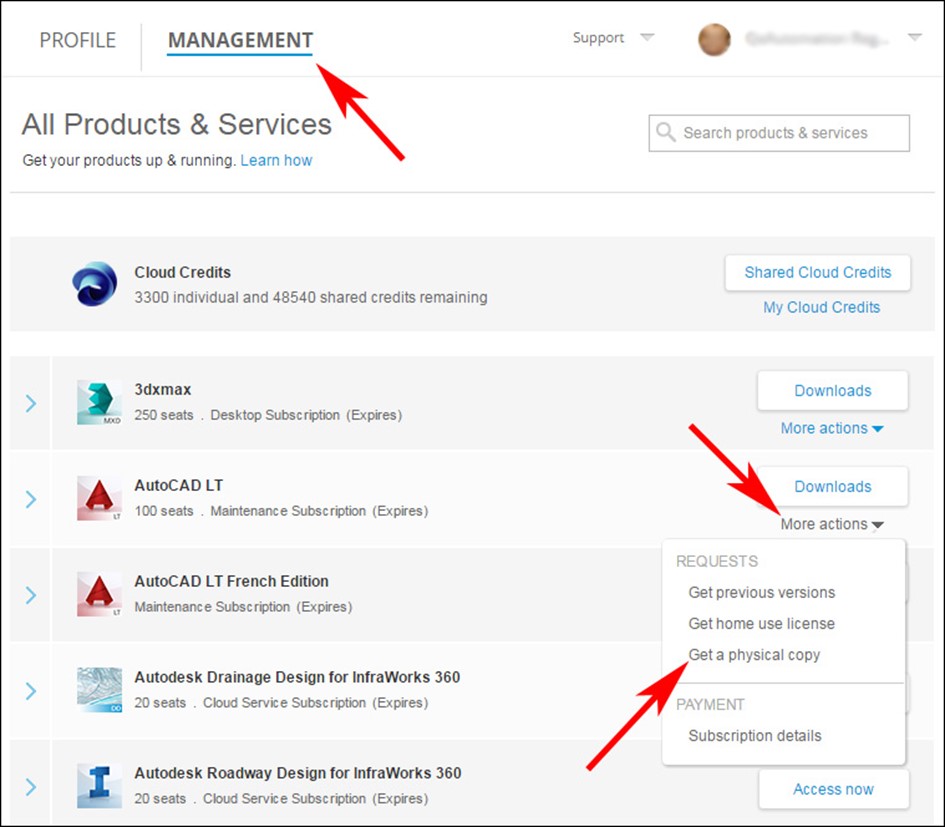
Task: Expand Autodesk Roadway Design row chevron
Action: [x=31, y=787]
